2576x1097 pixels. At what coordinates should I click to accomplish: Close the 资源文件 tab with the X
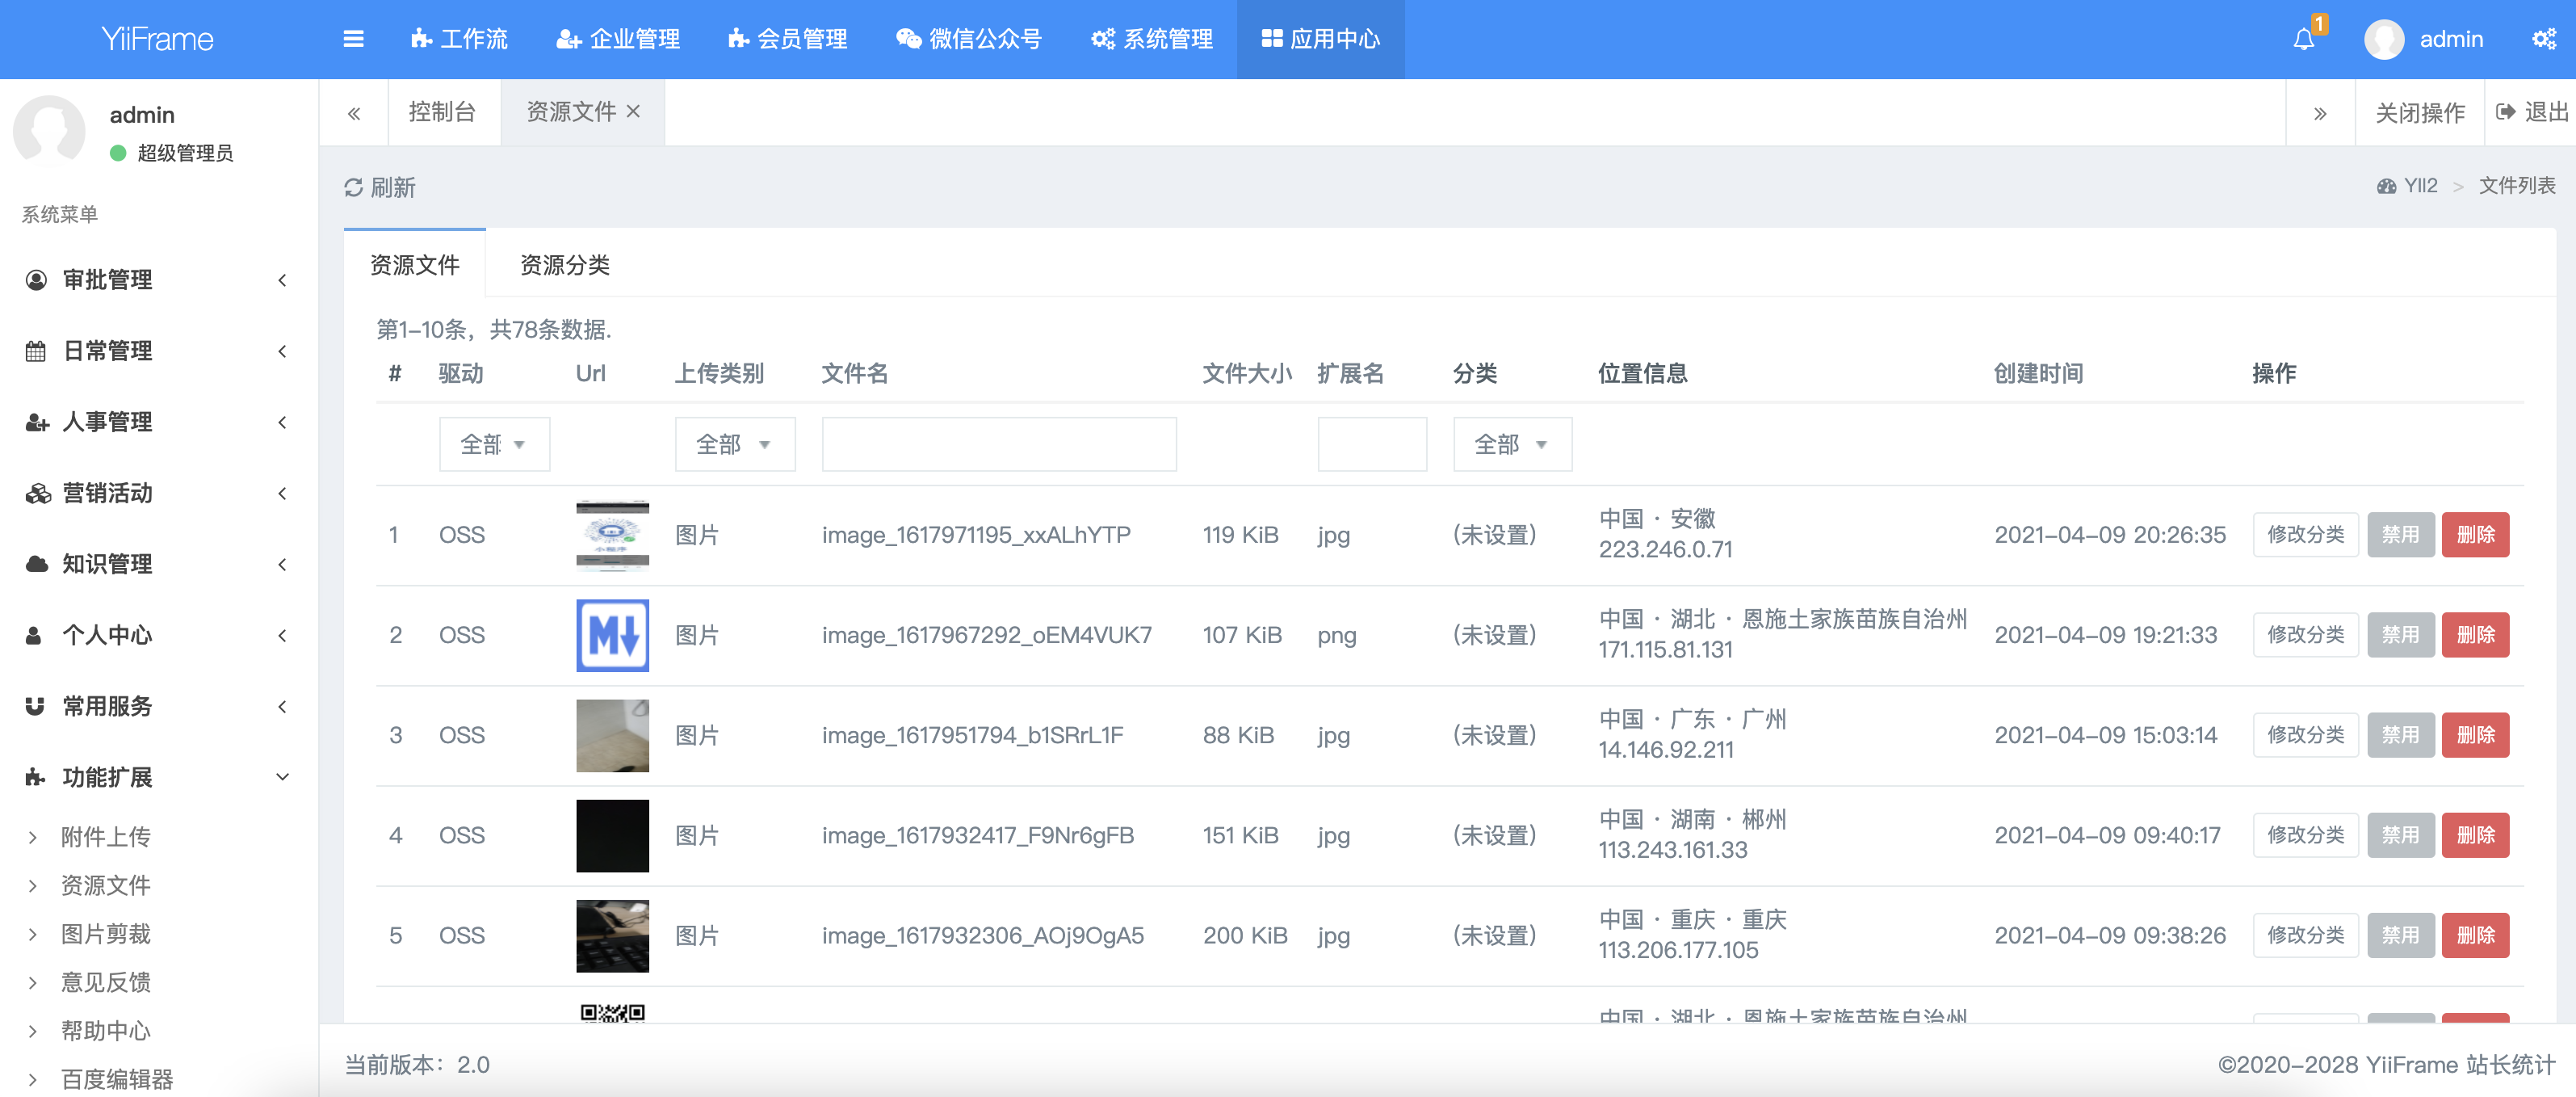click(633, 112)
